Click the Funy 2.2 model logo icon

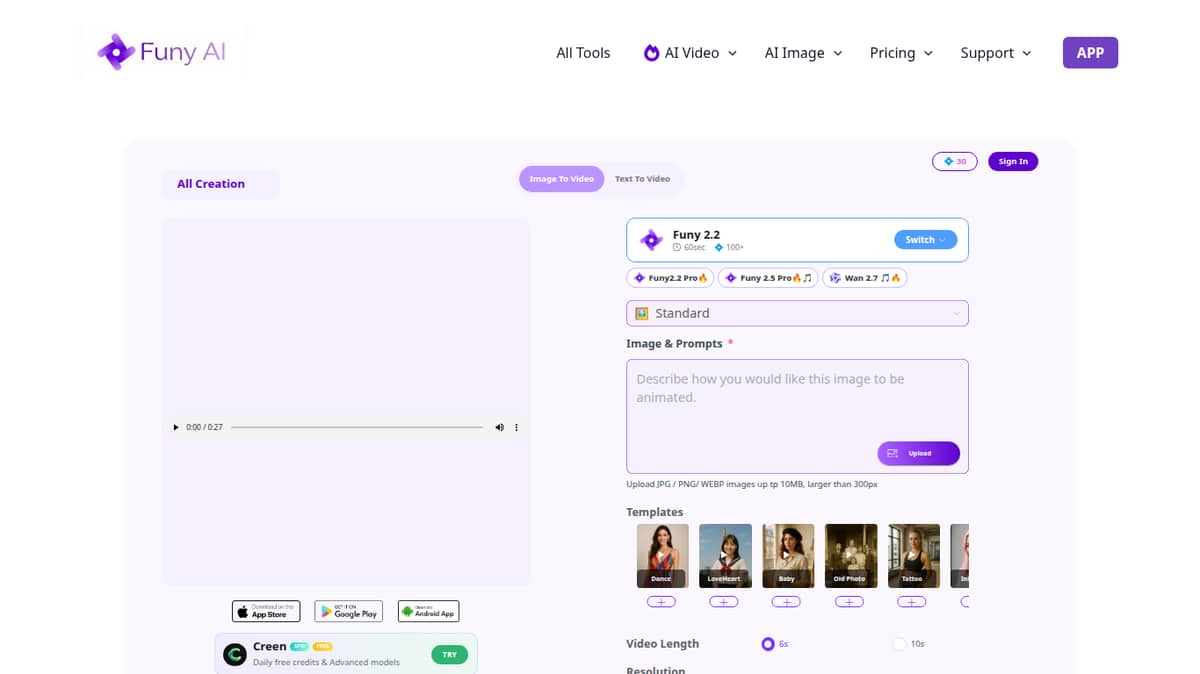pos(651,240)
